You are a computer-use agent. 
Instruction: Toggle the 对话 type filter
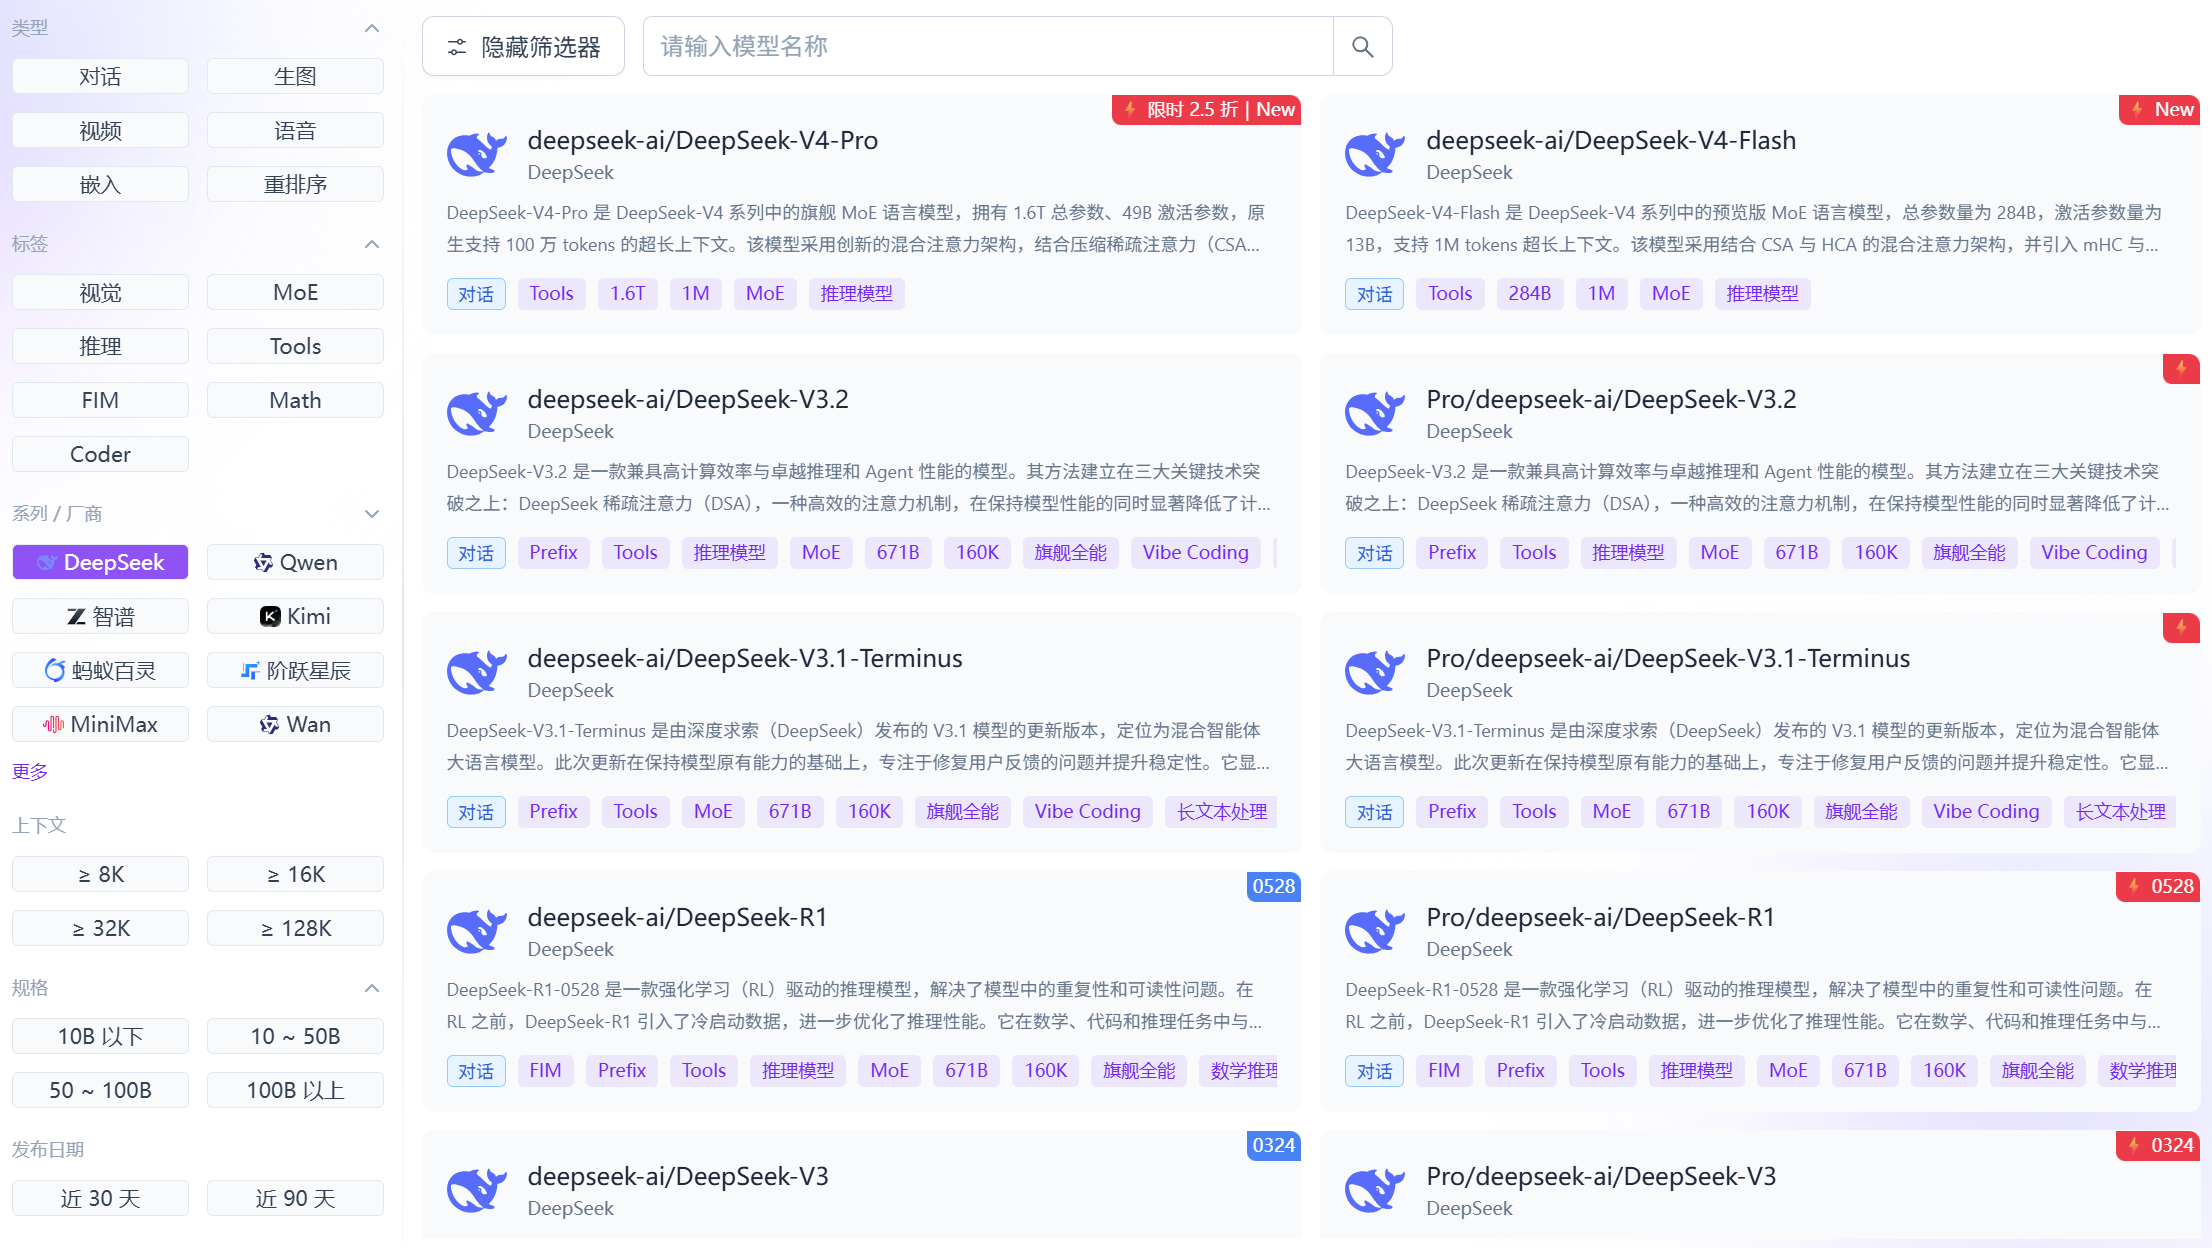100,76
